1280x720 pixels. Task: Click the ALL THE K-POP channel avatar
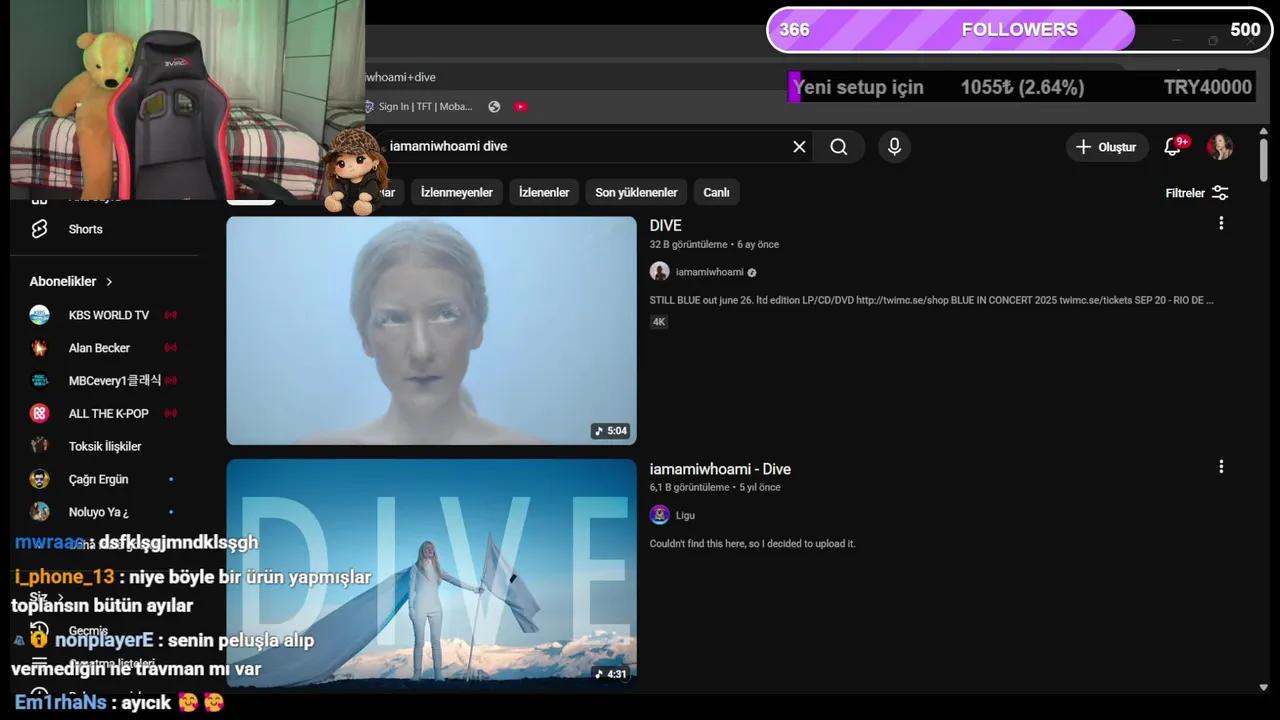(39, 414)
